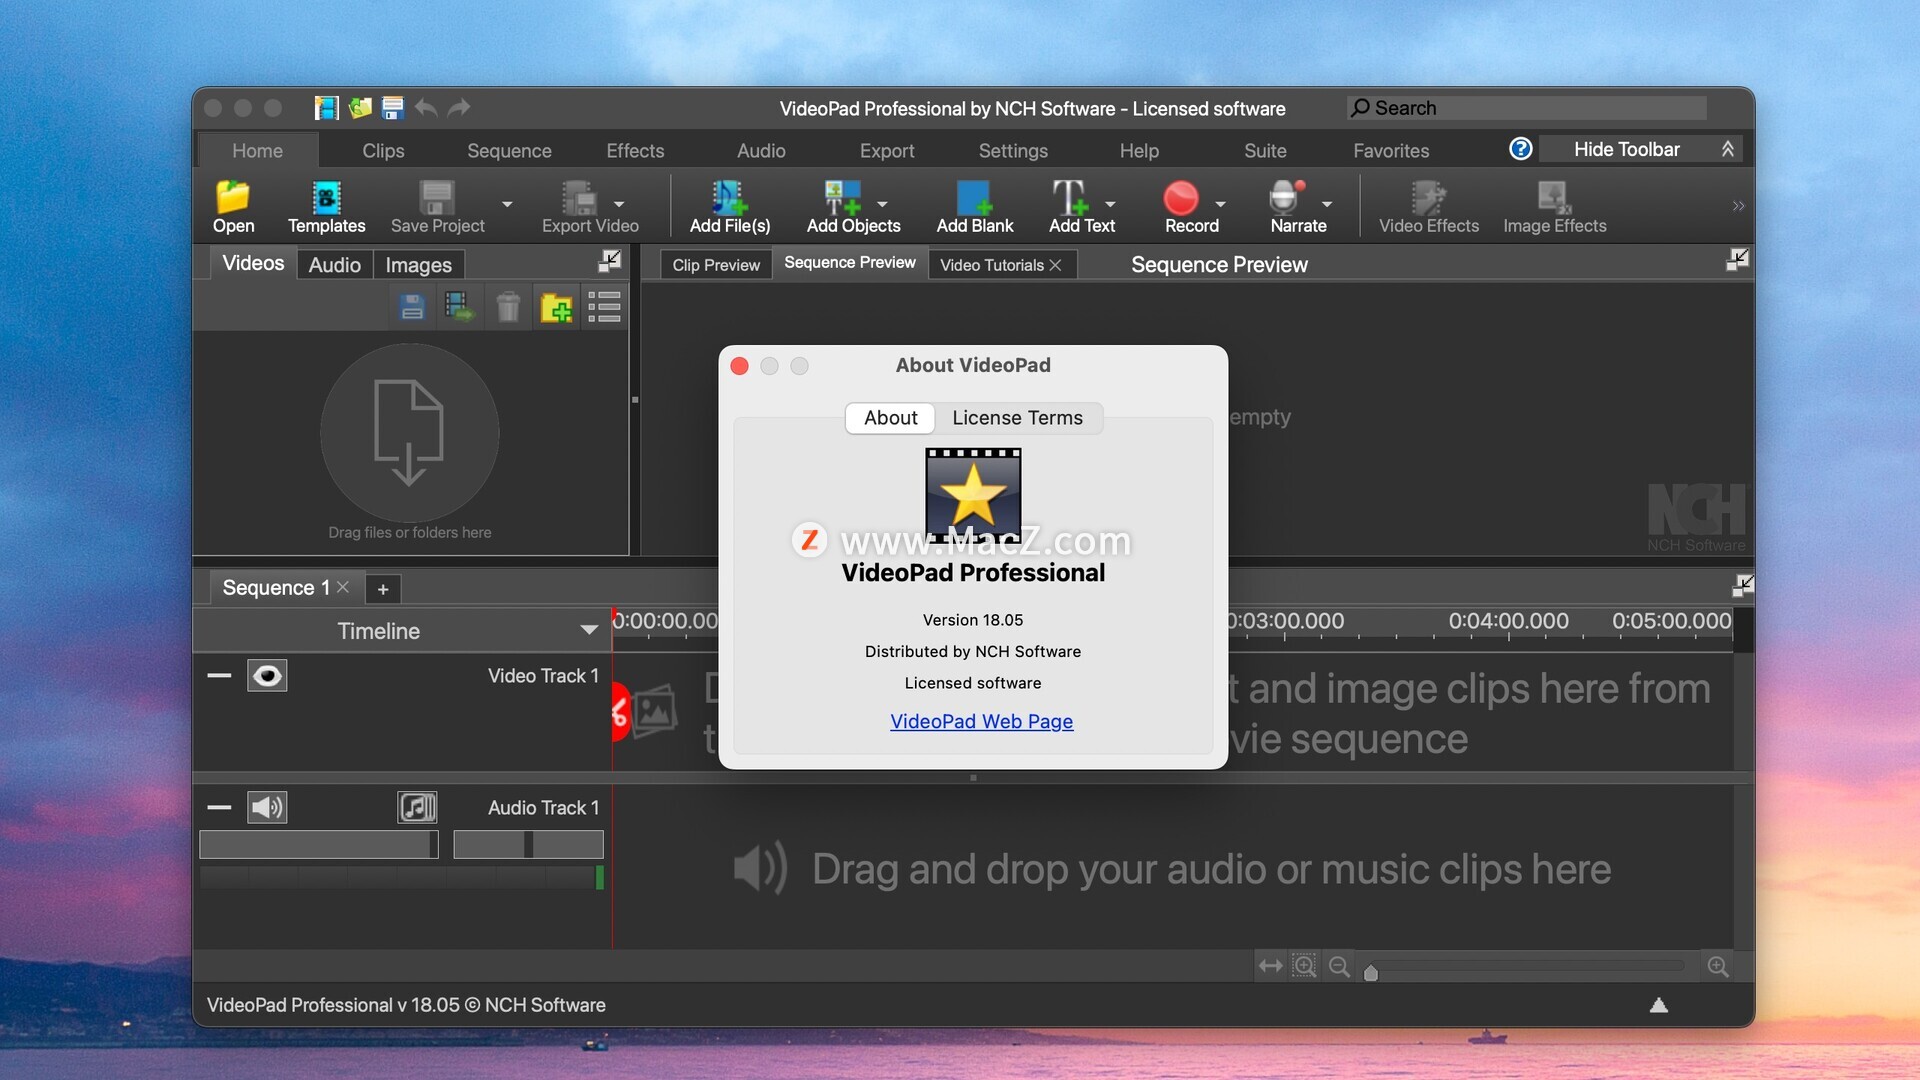This screenshot has height=1080, width=1920.
Task: Click the Add Blank icon
Action: [974, 198]
